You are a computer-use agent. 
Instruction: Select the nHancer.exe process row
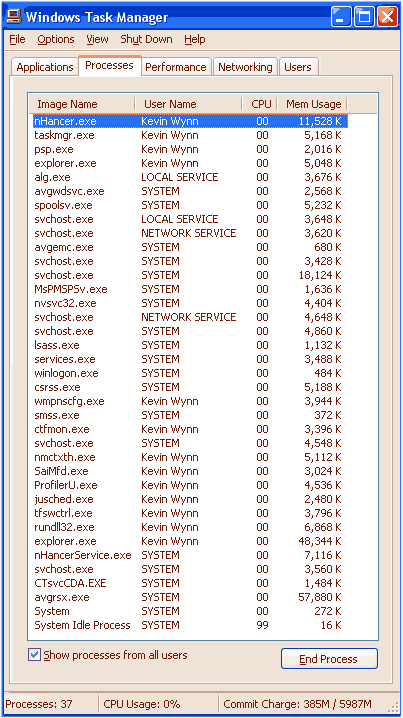click(190, 121)
